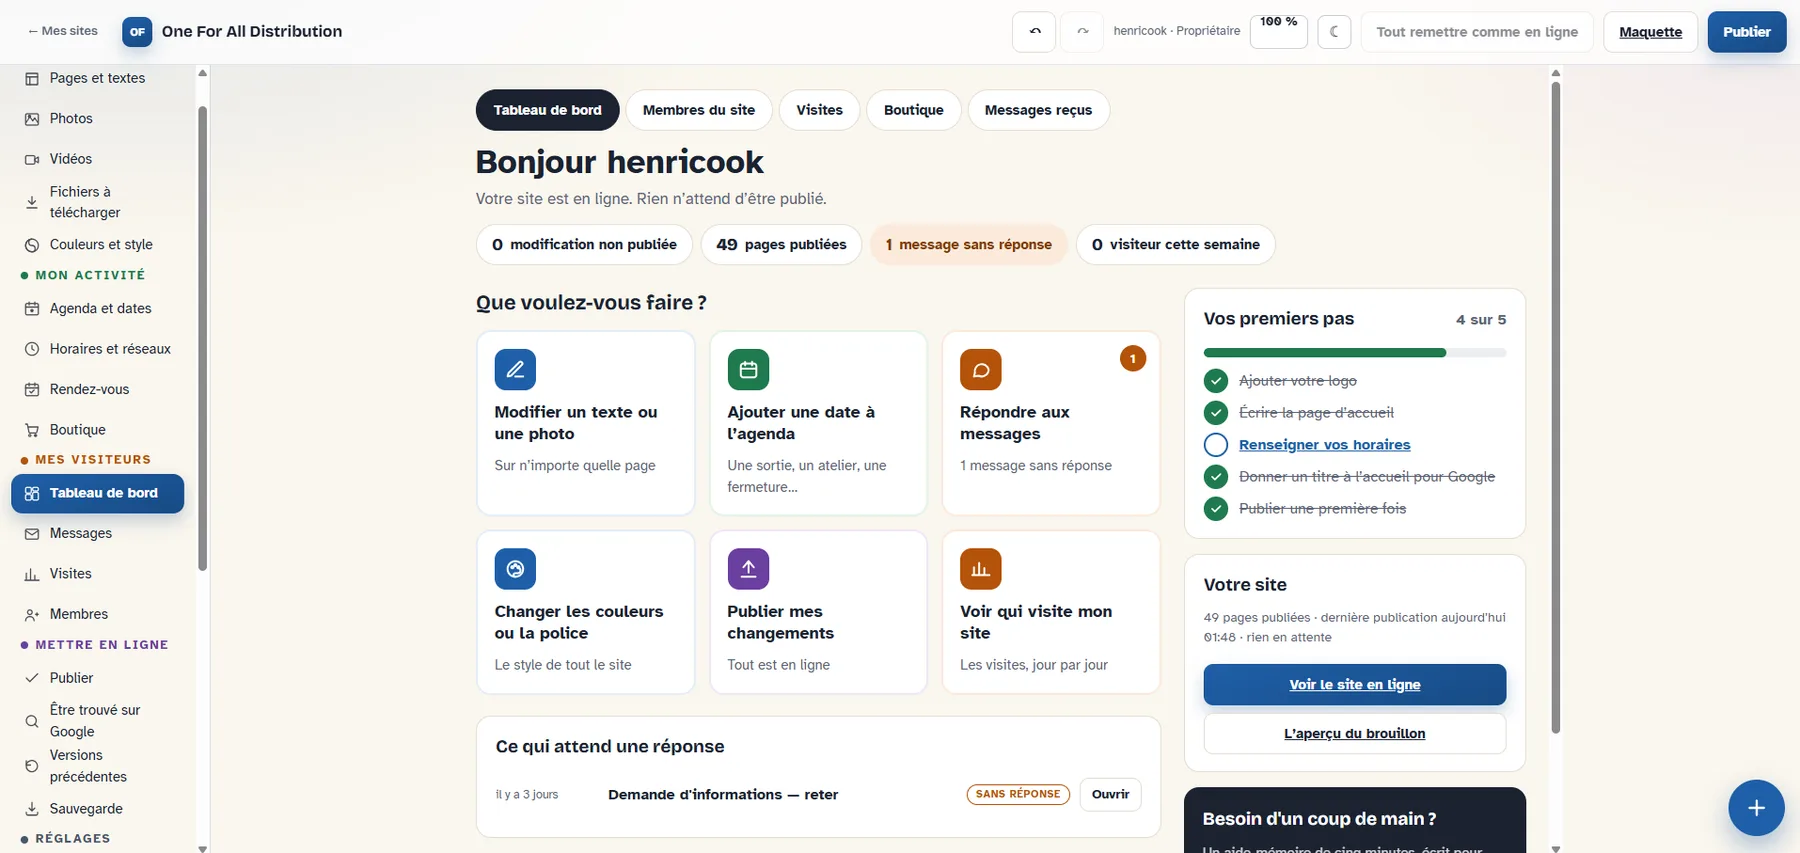Open Sauvegarde in the sidebar
This screenshot has width=1800, height=853.
[x=98, y=809]
